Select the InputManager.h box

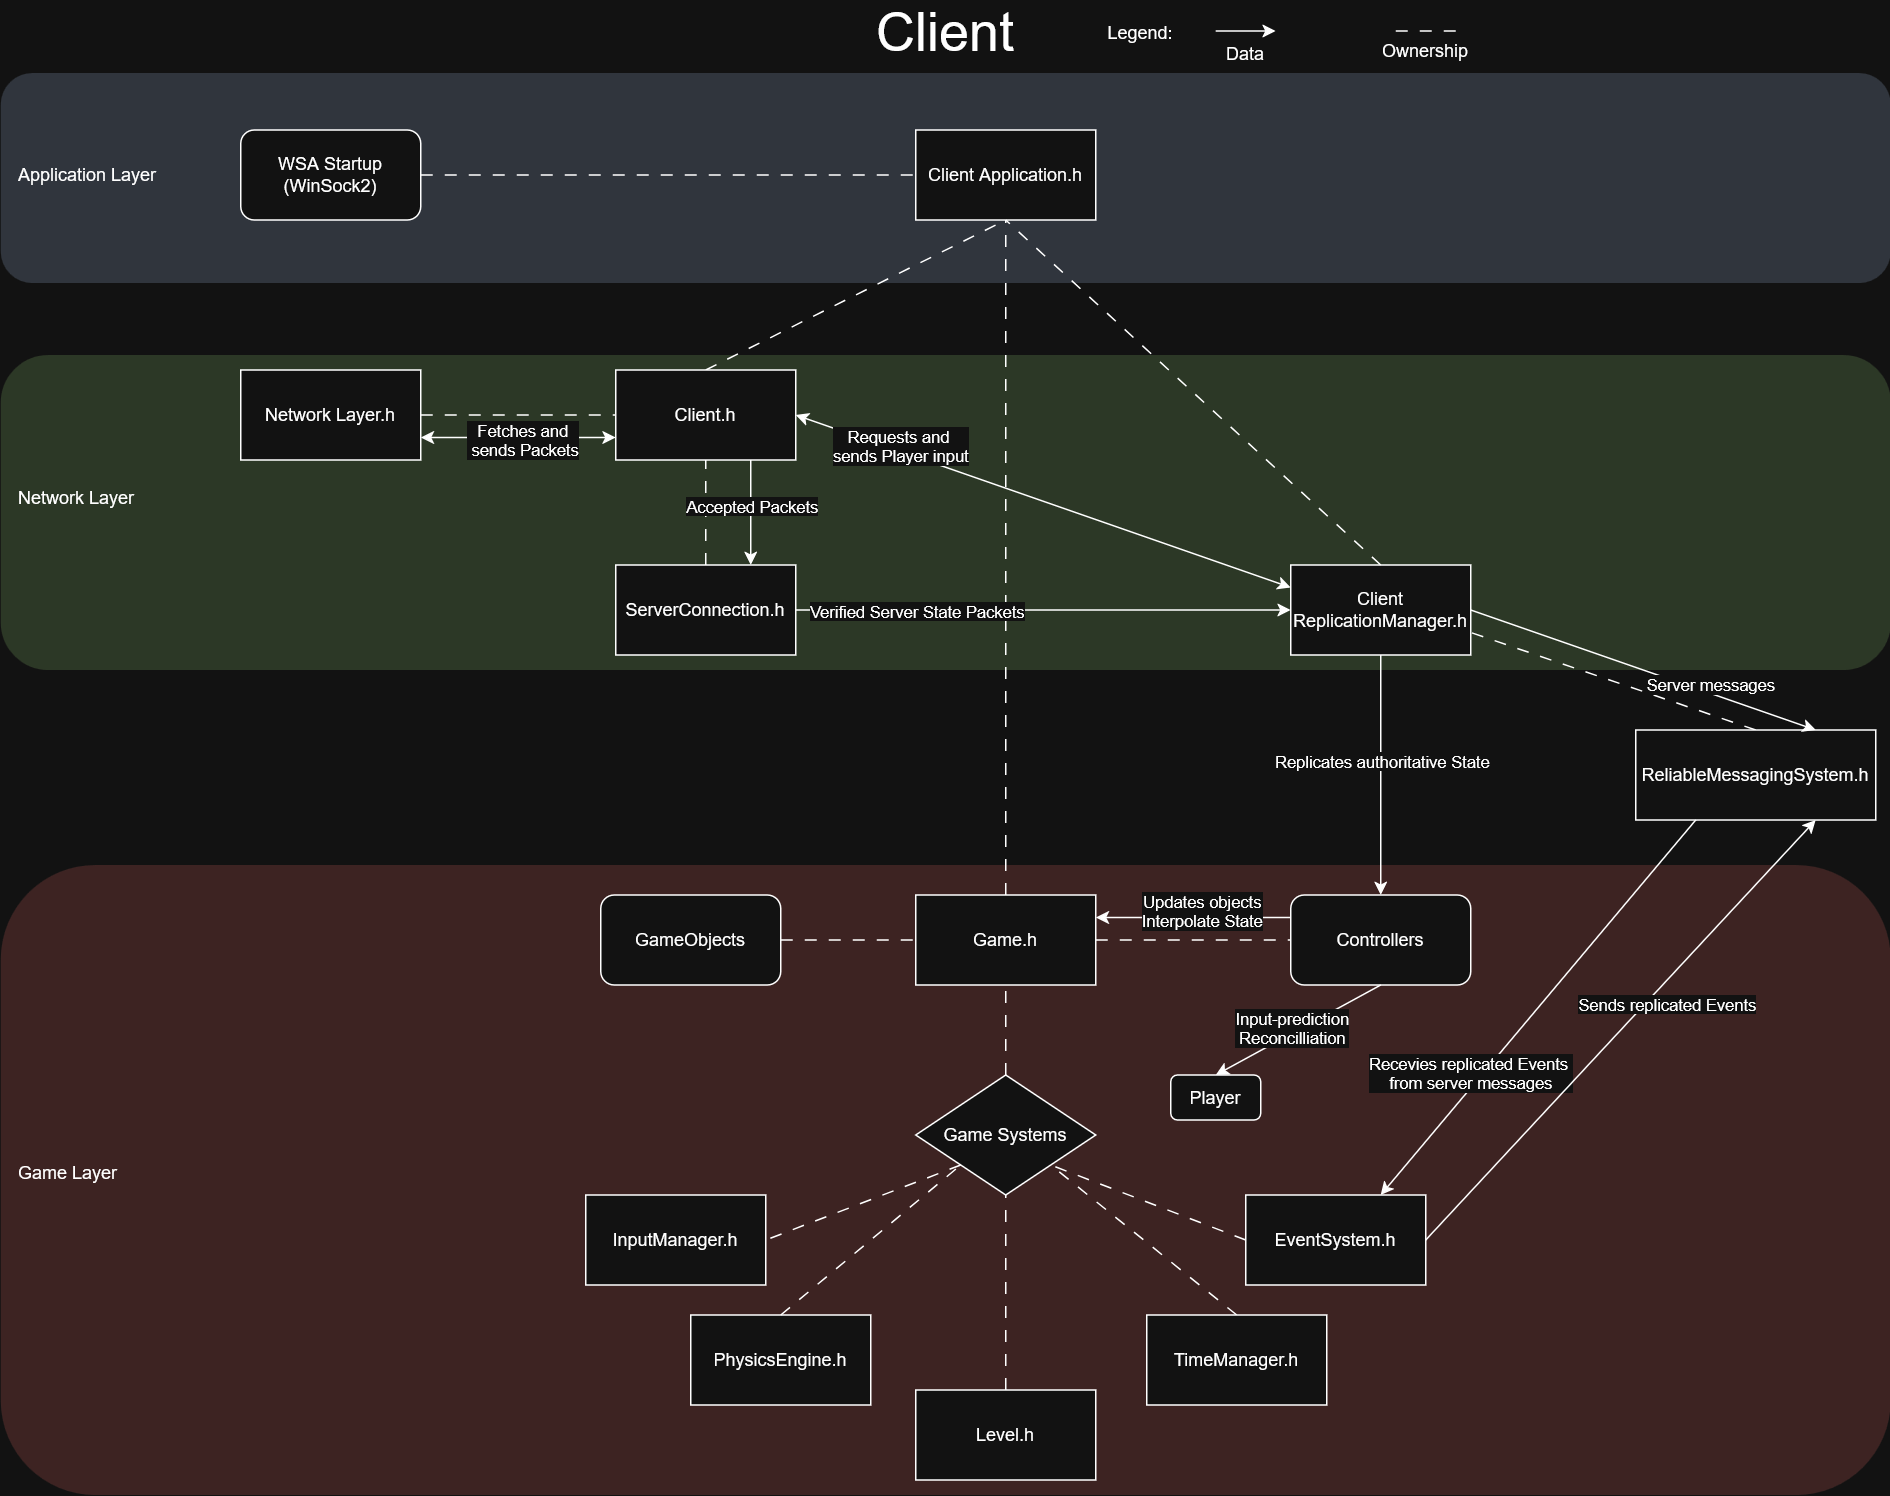click(675, 1240)
